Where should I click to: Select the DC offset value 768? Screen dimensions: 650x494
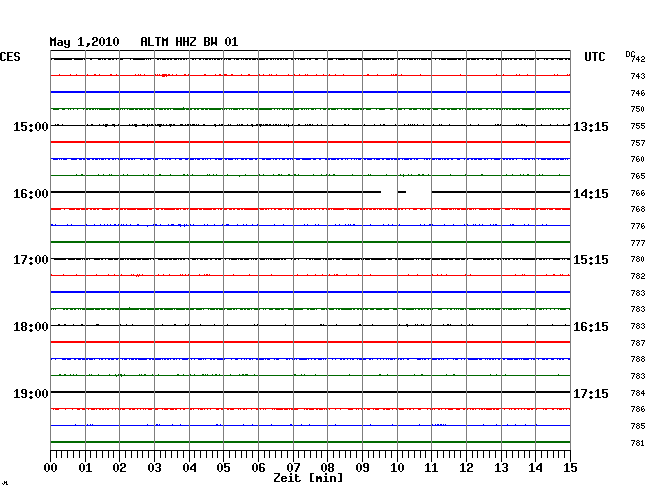[x=638, y=209]
